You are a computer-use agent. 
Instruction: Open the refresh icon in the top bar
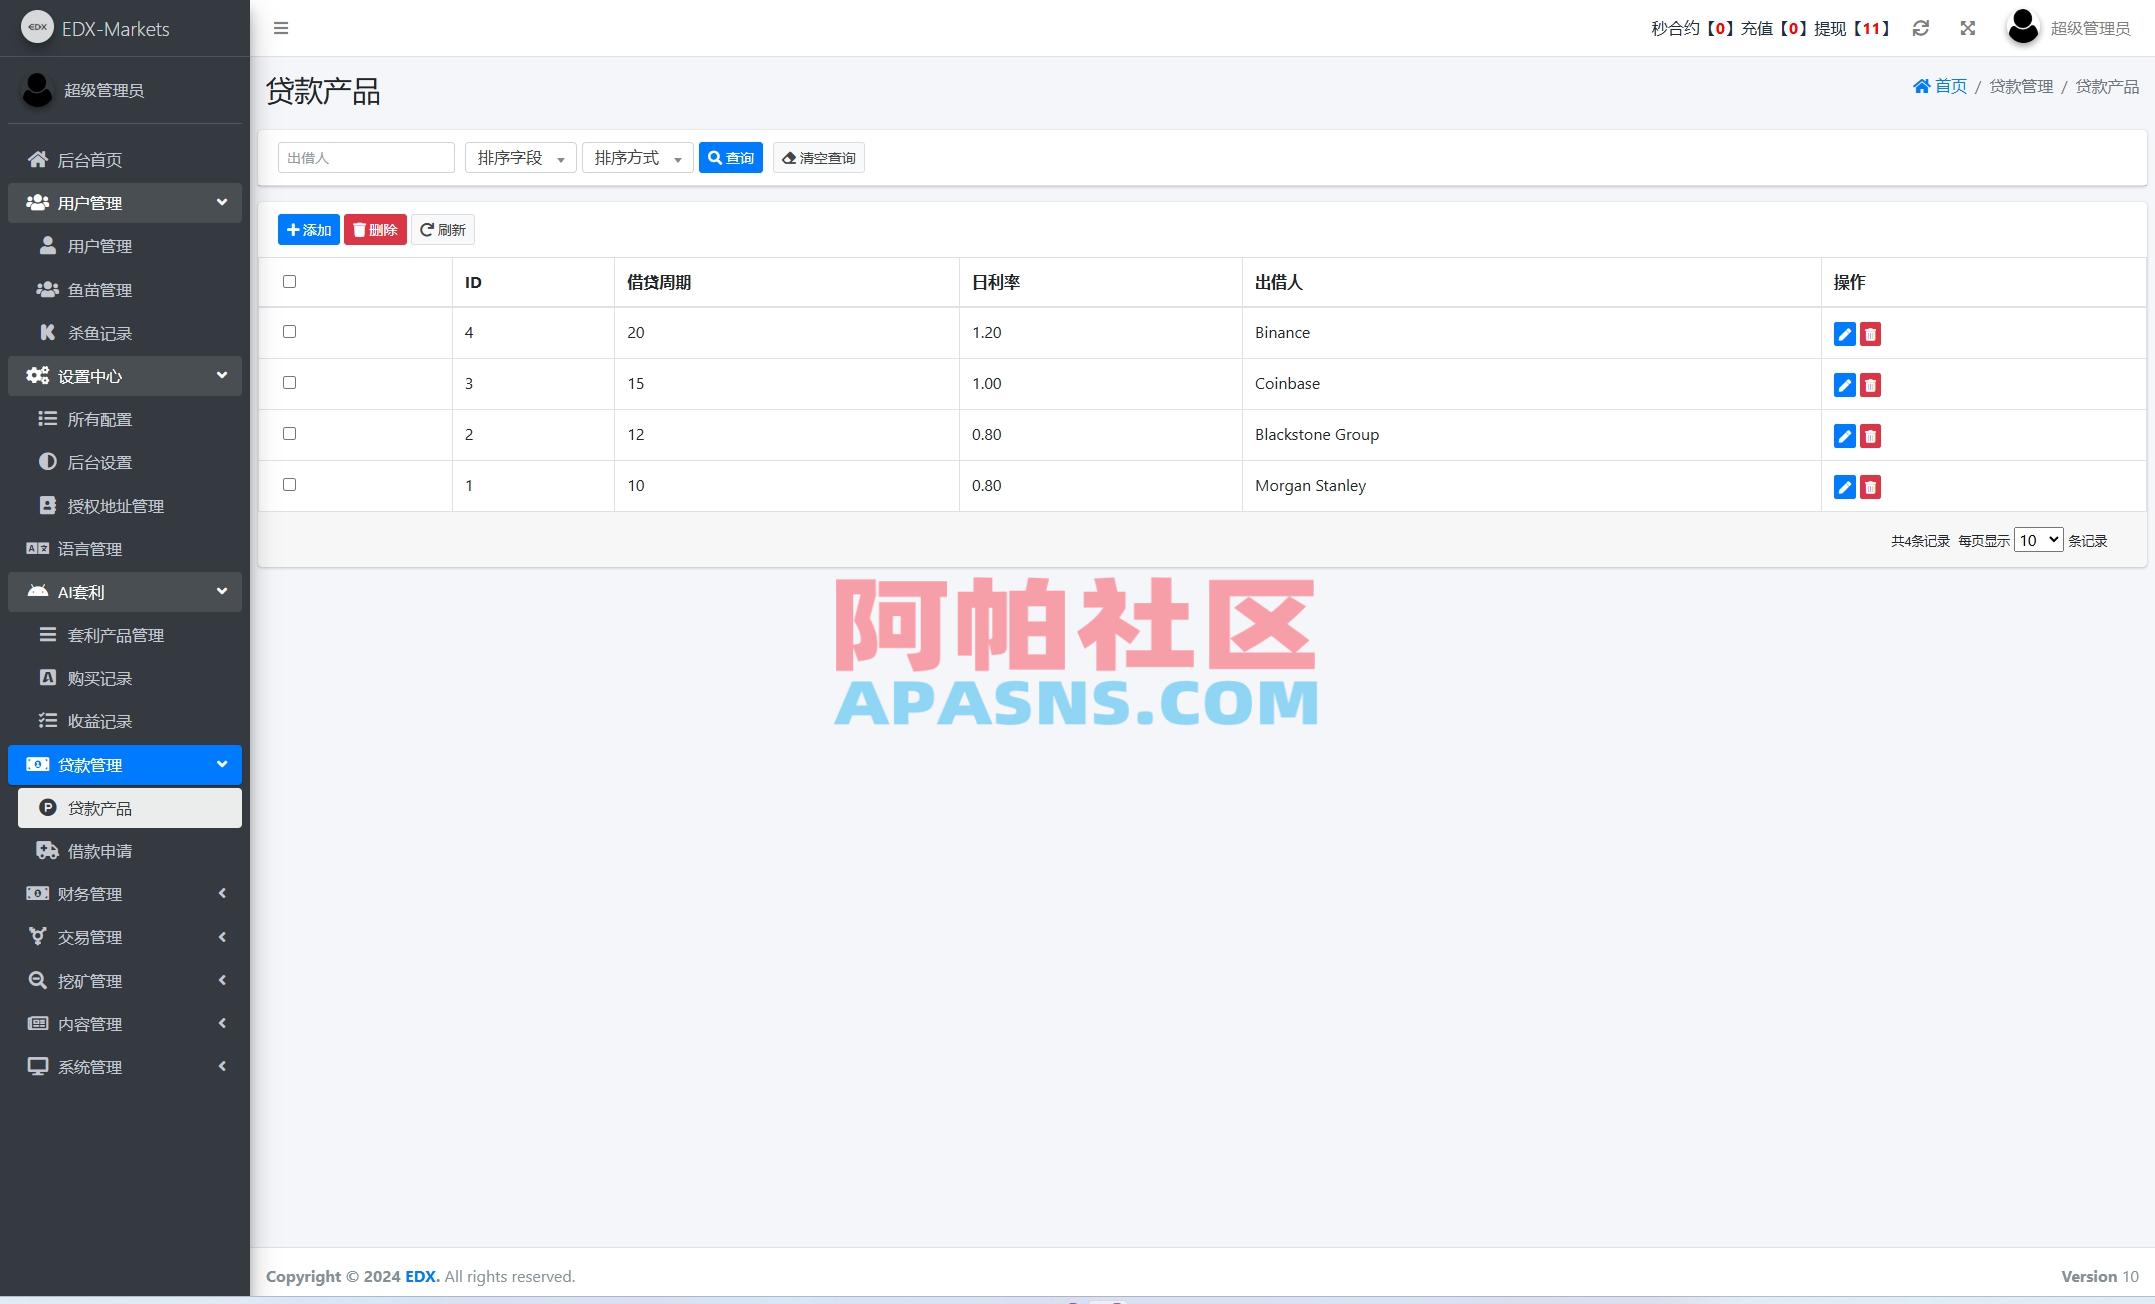1920,28
